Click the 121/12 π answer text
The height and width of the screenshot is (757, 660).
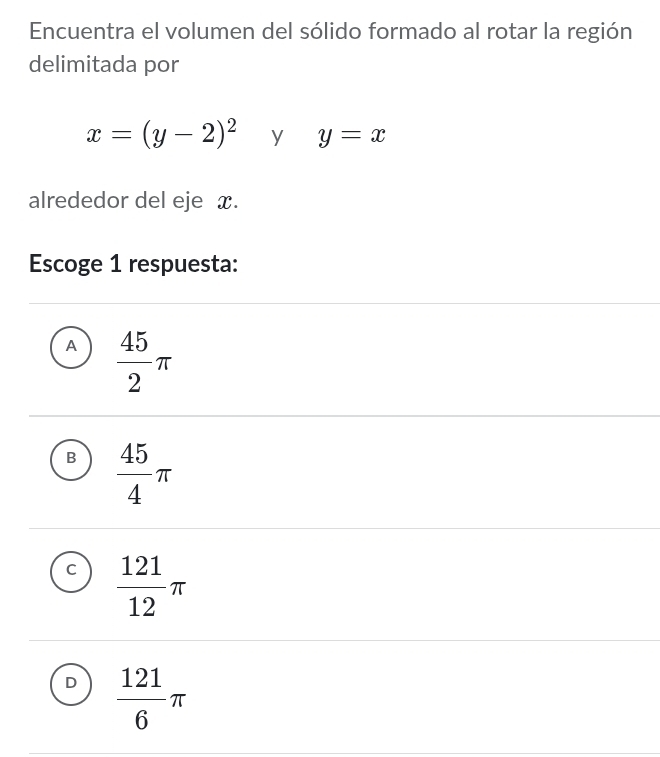coord(152,585)
